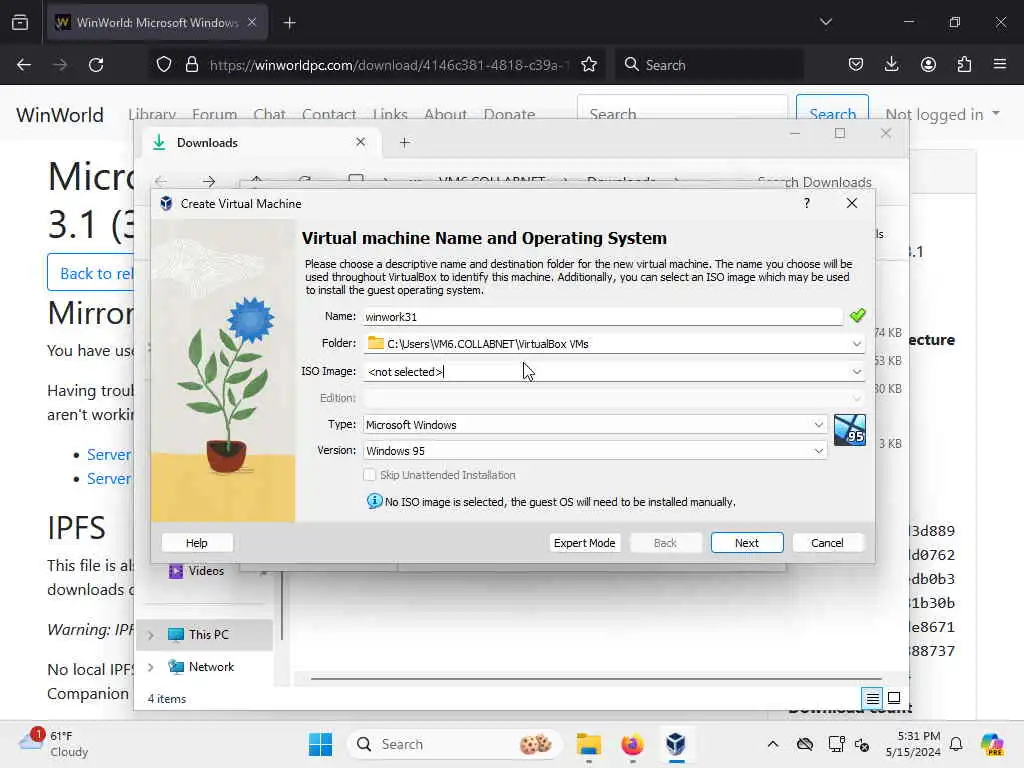This screenshot has height=768, width=1024.
Task: Click the question mark help icon in dialog title
Action: pyautogui.click(x=807, y=203)
